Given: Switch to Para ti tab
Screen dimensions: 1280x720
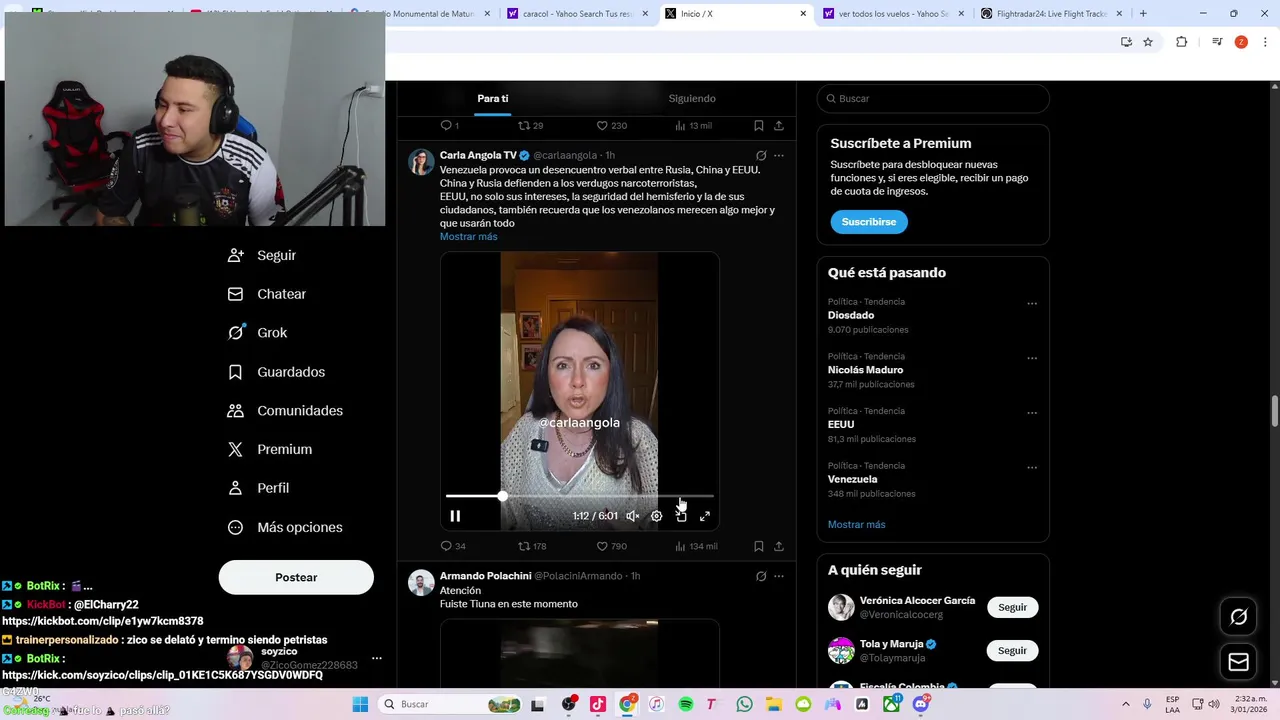Looking at the screenshot, I should pos(493,98).
